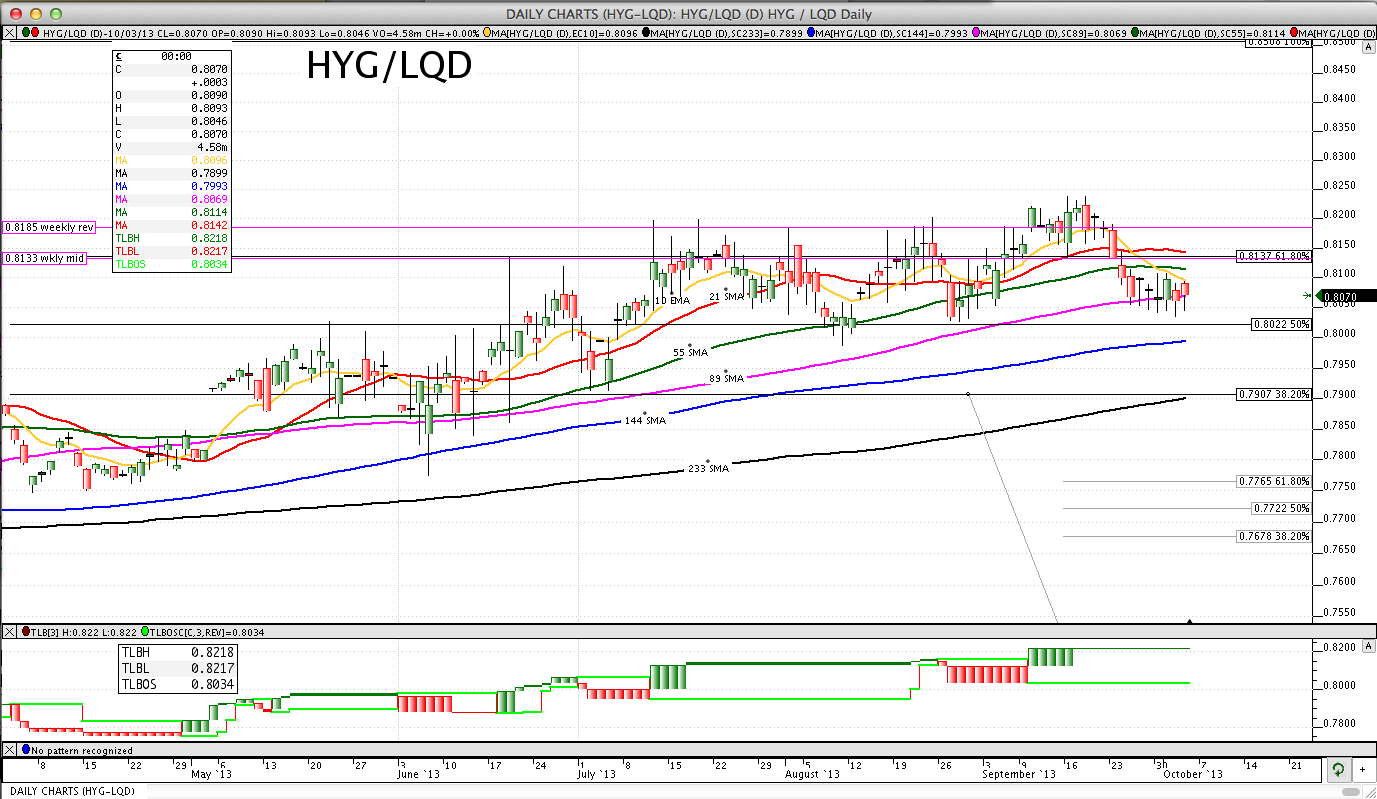1377x799 pixels.
Task: Click the green TLBOSC indicator marker
Action: [x=146, y=632]
